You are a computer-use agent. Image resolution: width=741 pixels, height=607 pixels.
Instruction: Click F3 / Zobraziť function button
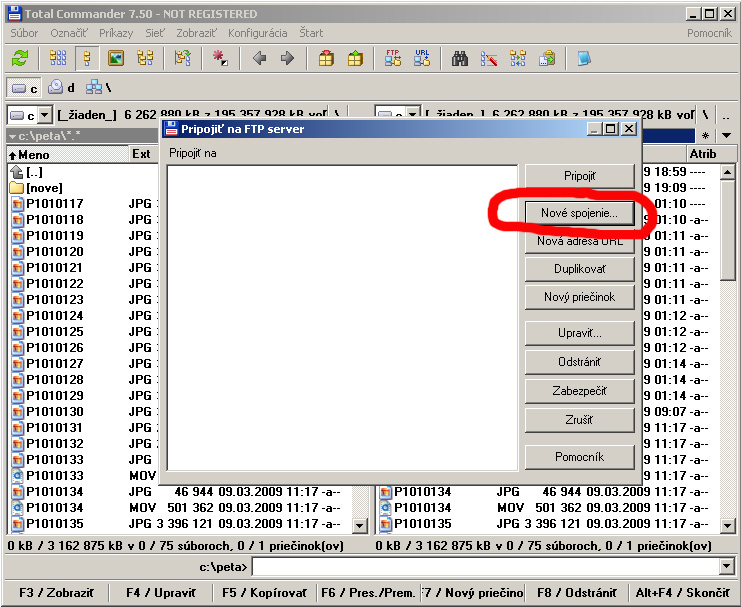point(56,592)
